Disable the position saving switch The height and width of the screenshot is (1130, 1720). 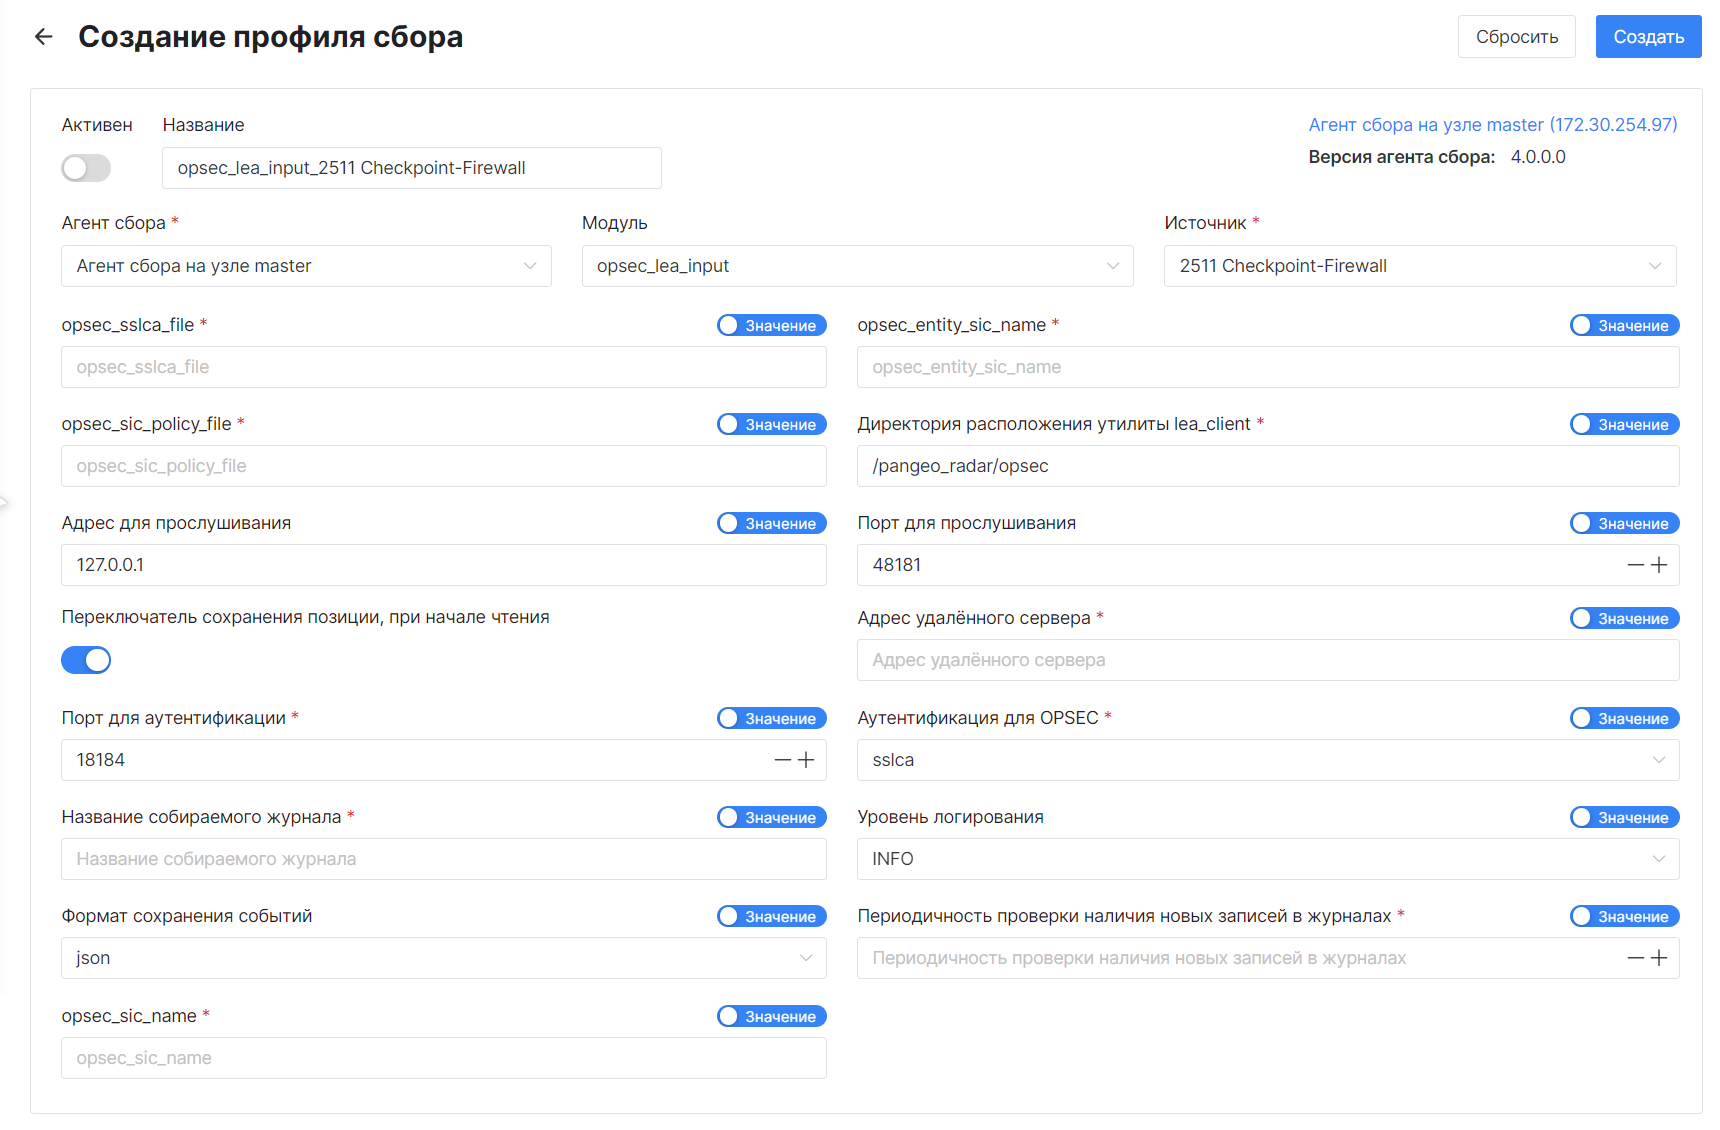click(x=86, y=660)
